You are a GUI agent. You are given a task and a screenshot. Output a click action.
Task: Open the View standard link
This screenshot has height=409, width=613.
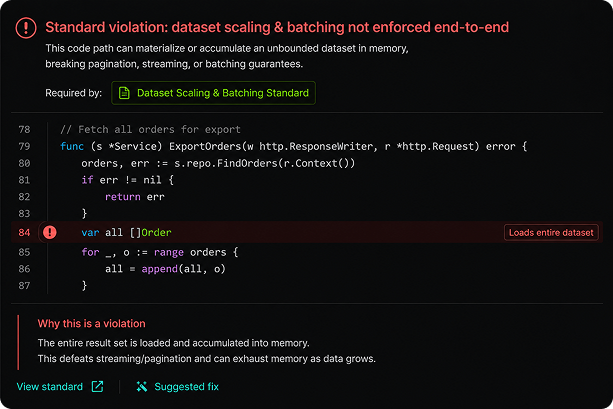point(50,386)
